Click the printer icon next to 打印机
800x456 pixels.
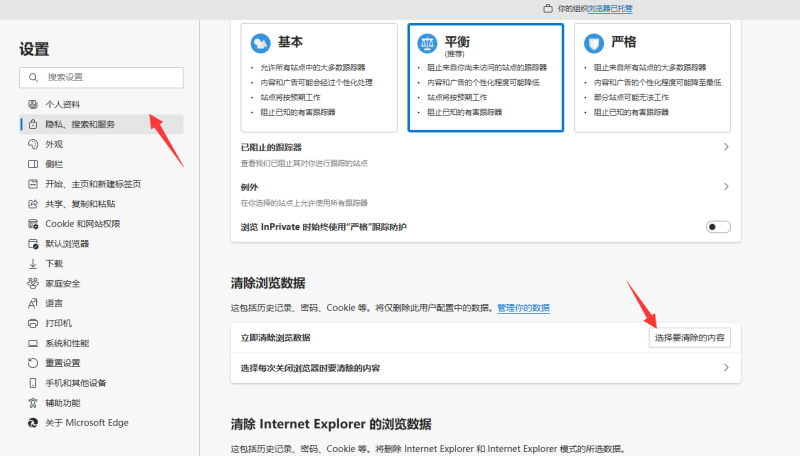33,323
